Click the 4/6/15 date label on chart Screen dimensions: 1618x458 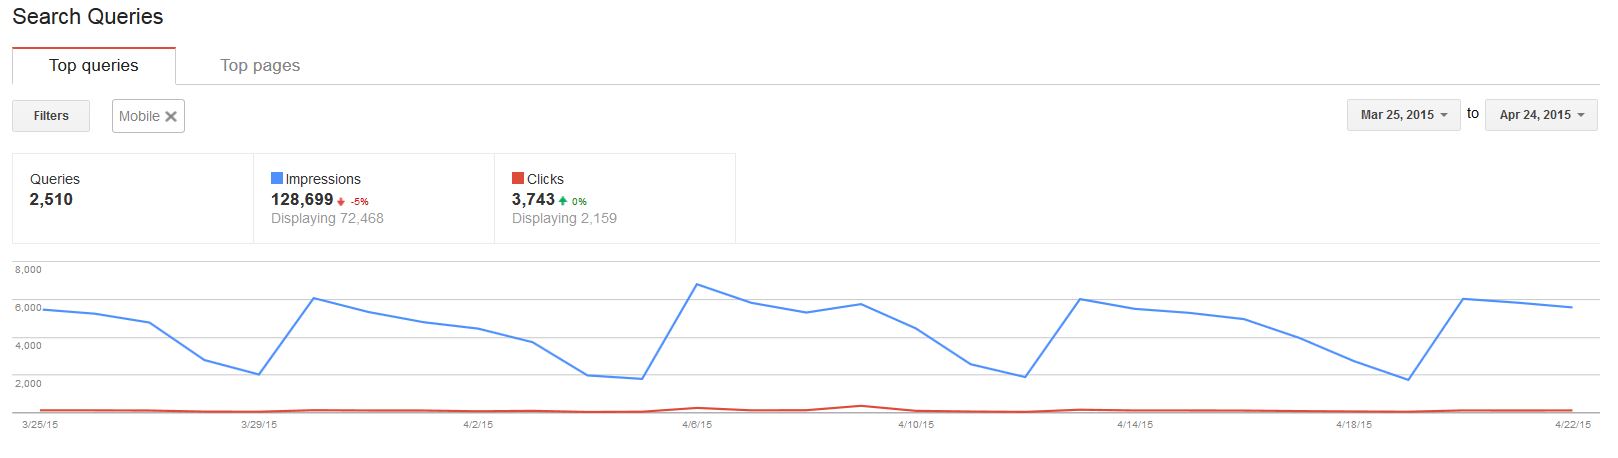click(697, 425)
